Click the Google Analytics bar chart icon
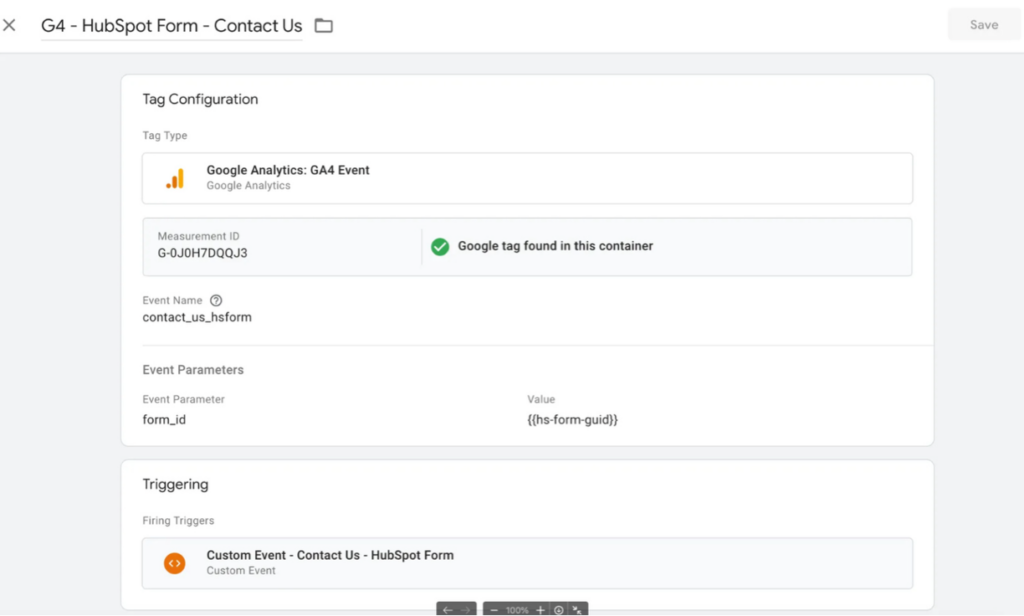The width and height of the screenshot is (1024, 616). point(175,178)
